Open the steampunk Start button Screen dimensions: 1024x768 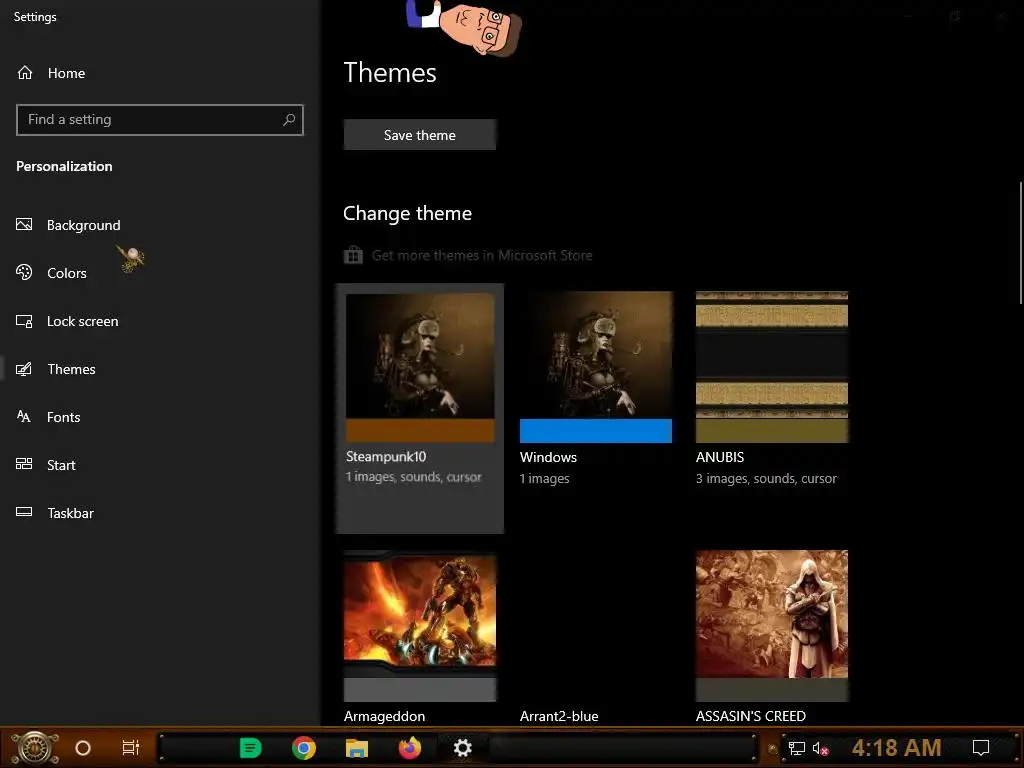(35, 747)
